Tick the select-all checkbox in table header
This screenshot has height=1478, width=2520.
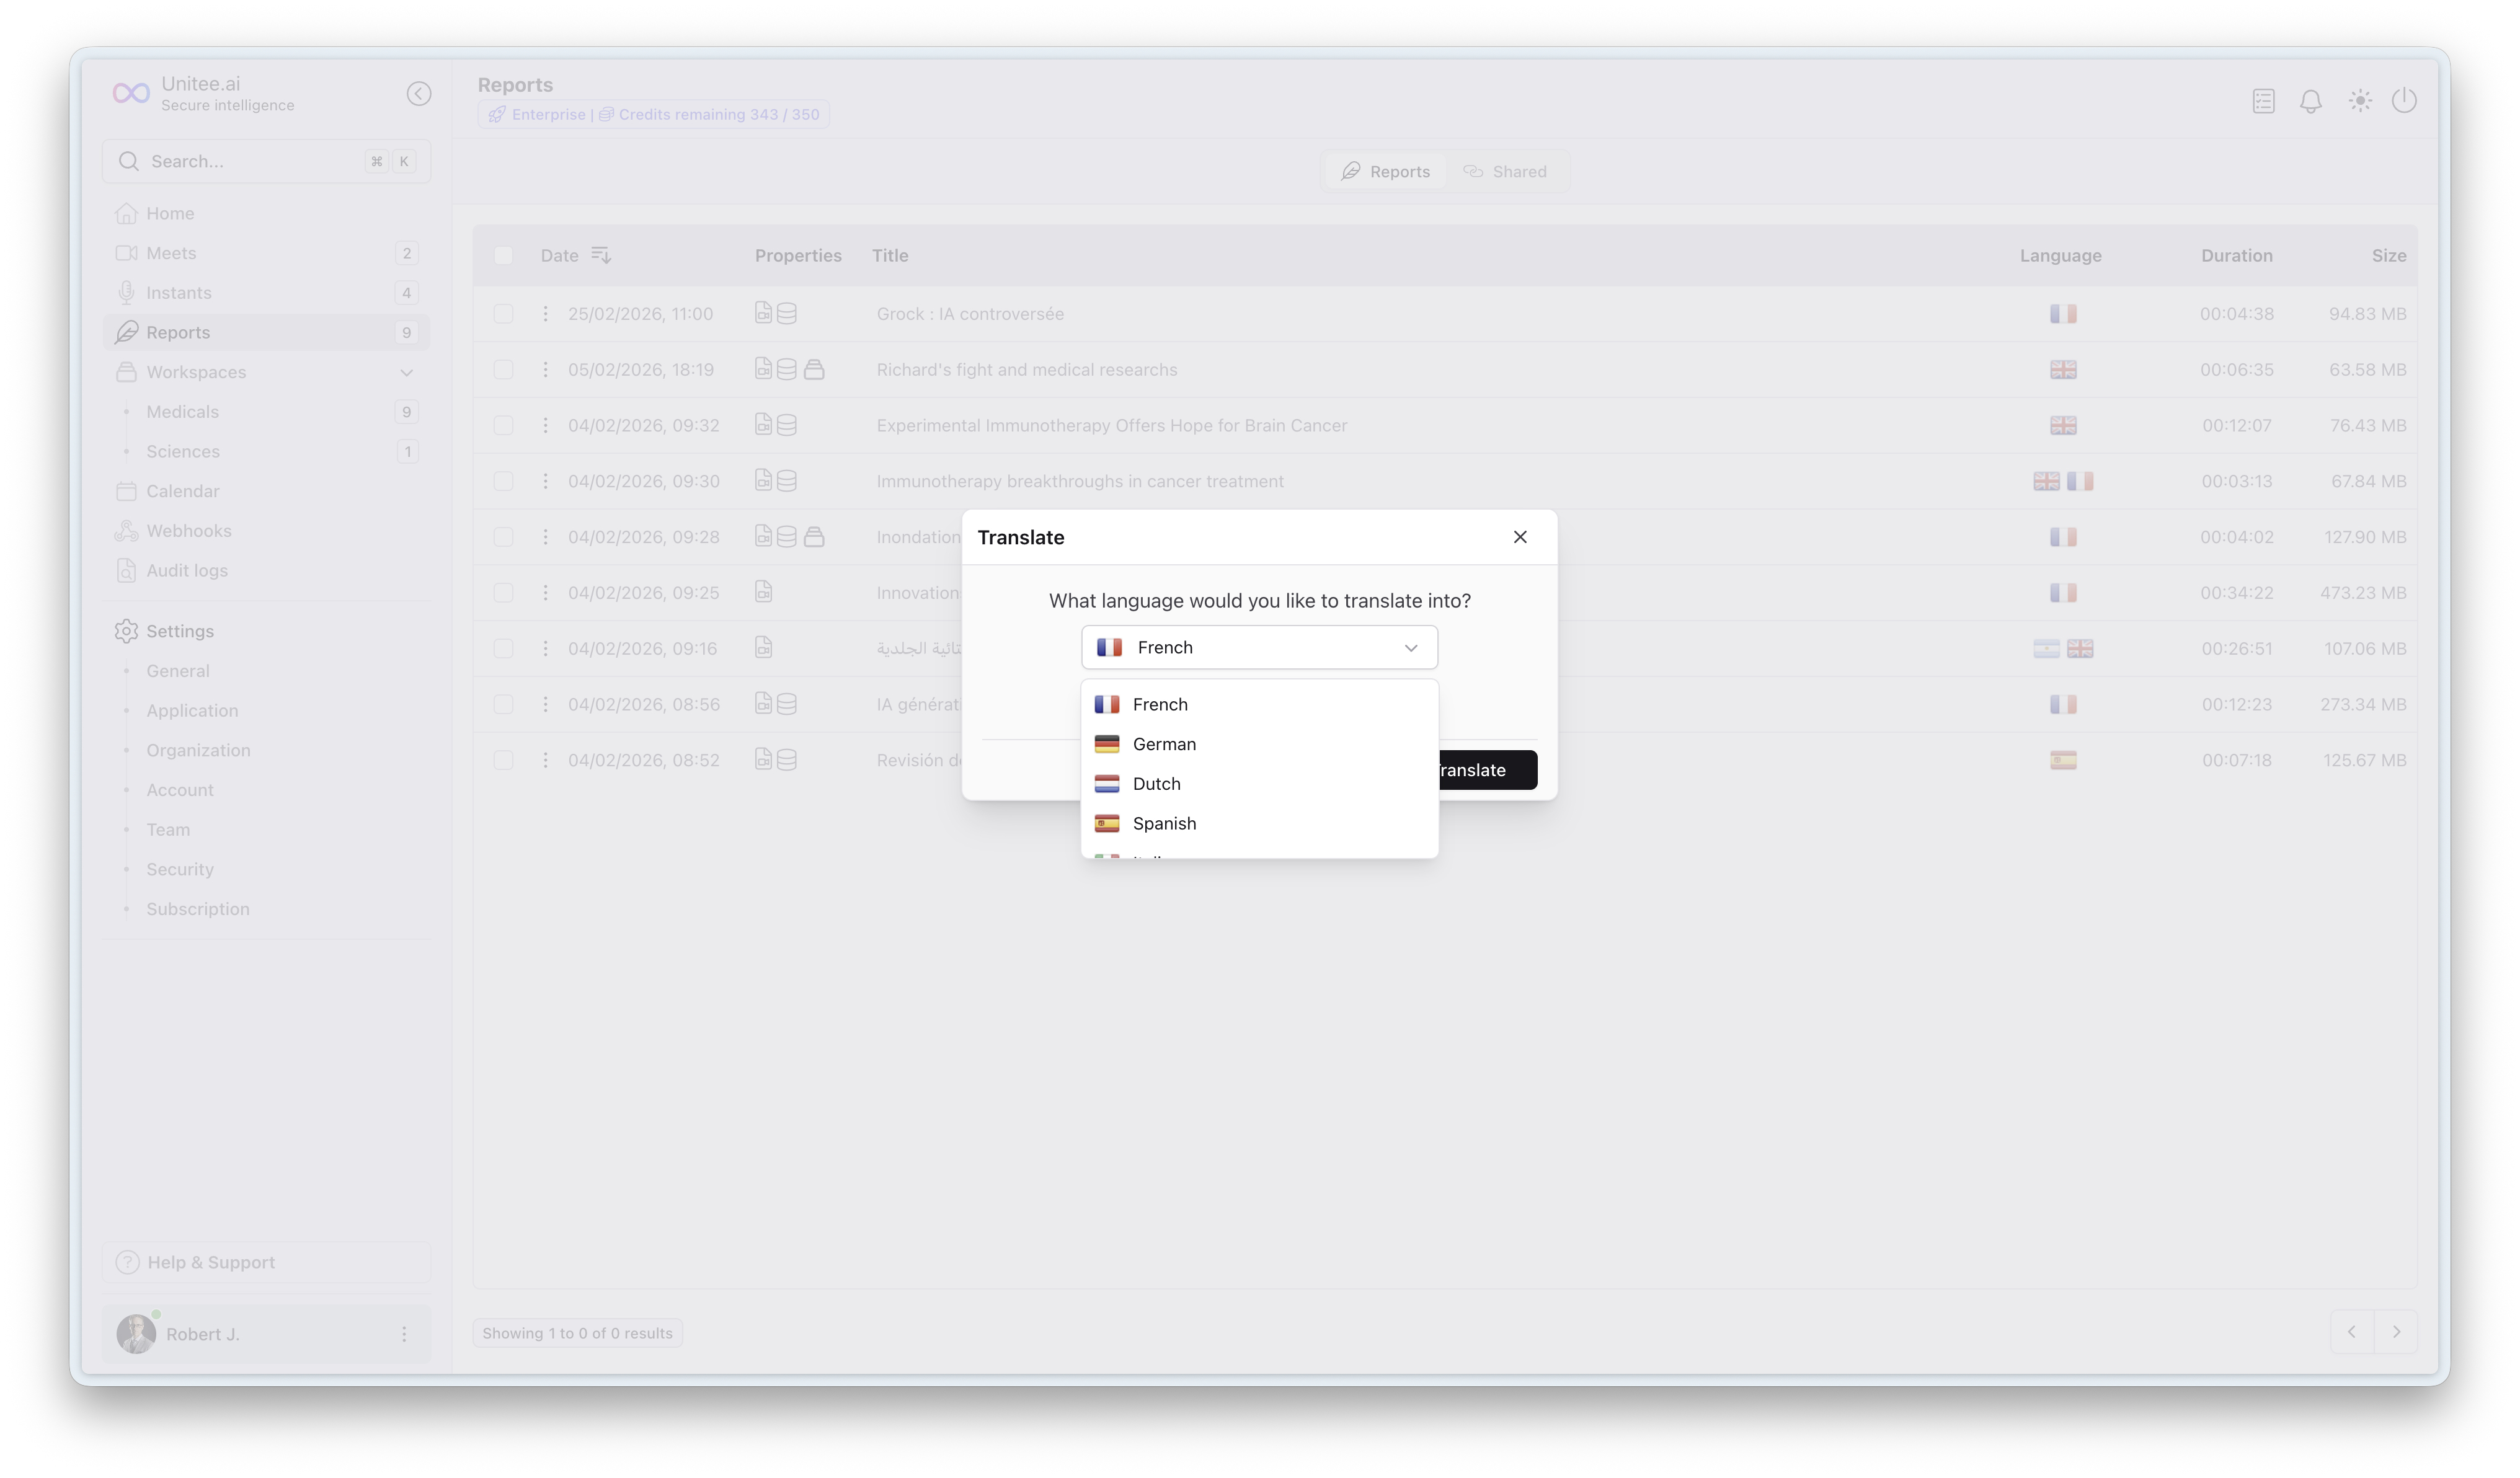click(503, 255)
